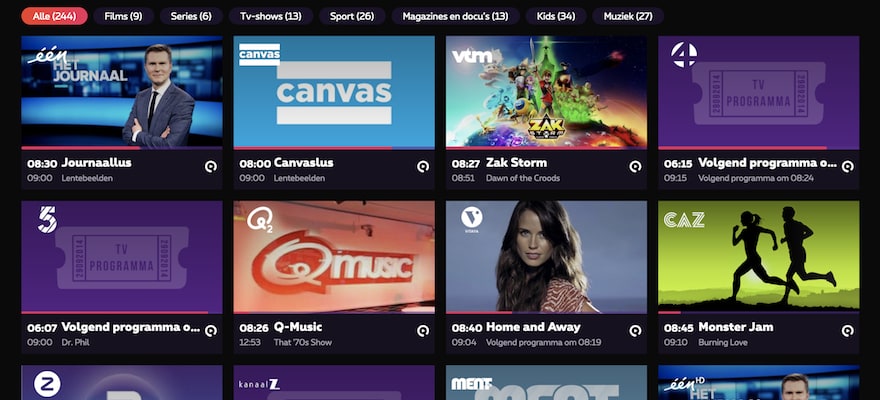The image size is (880, 400).
Task: Open the Het Journaal thumbnail on één
Action: point(122,91)
